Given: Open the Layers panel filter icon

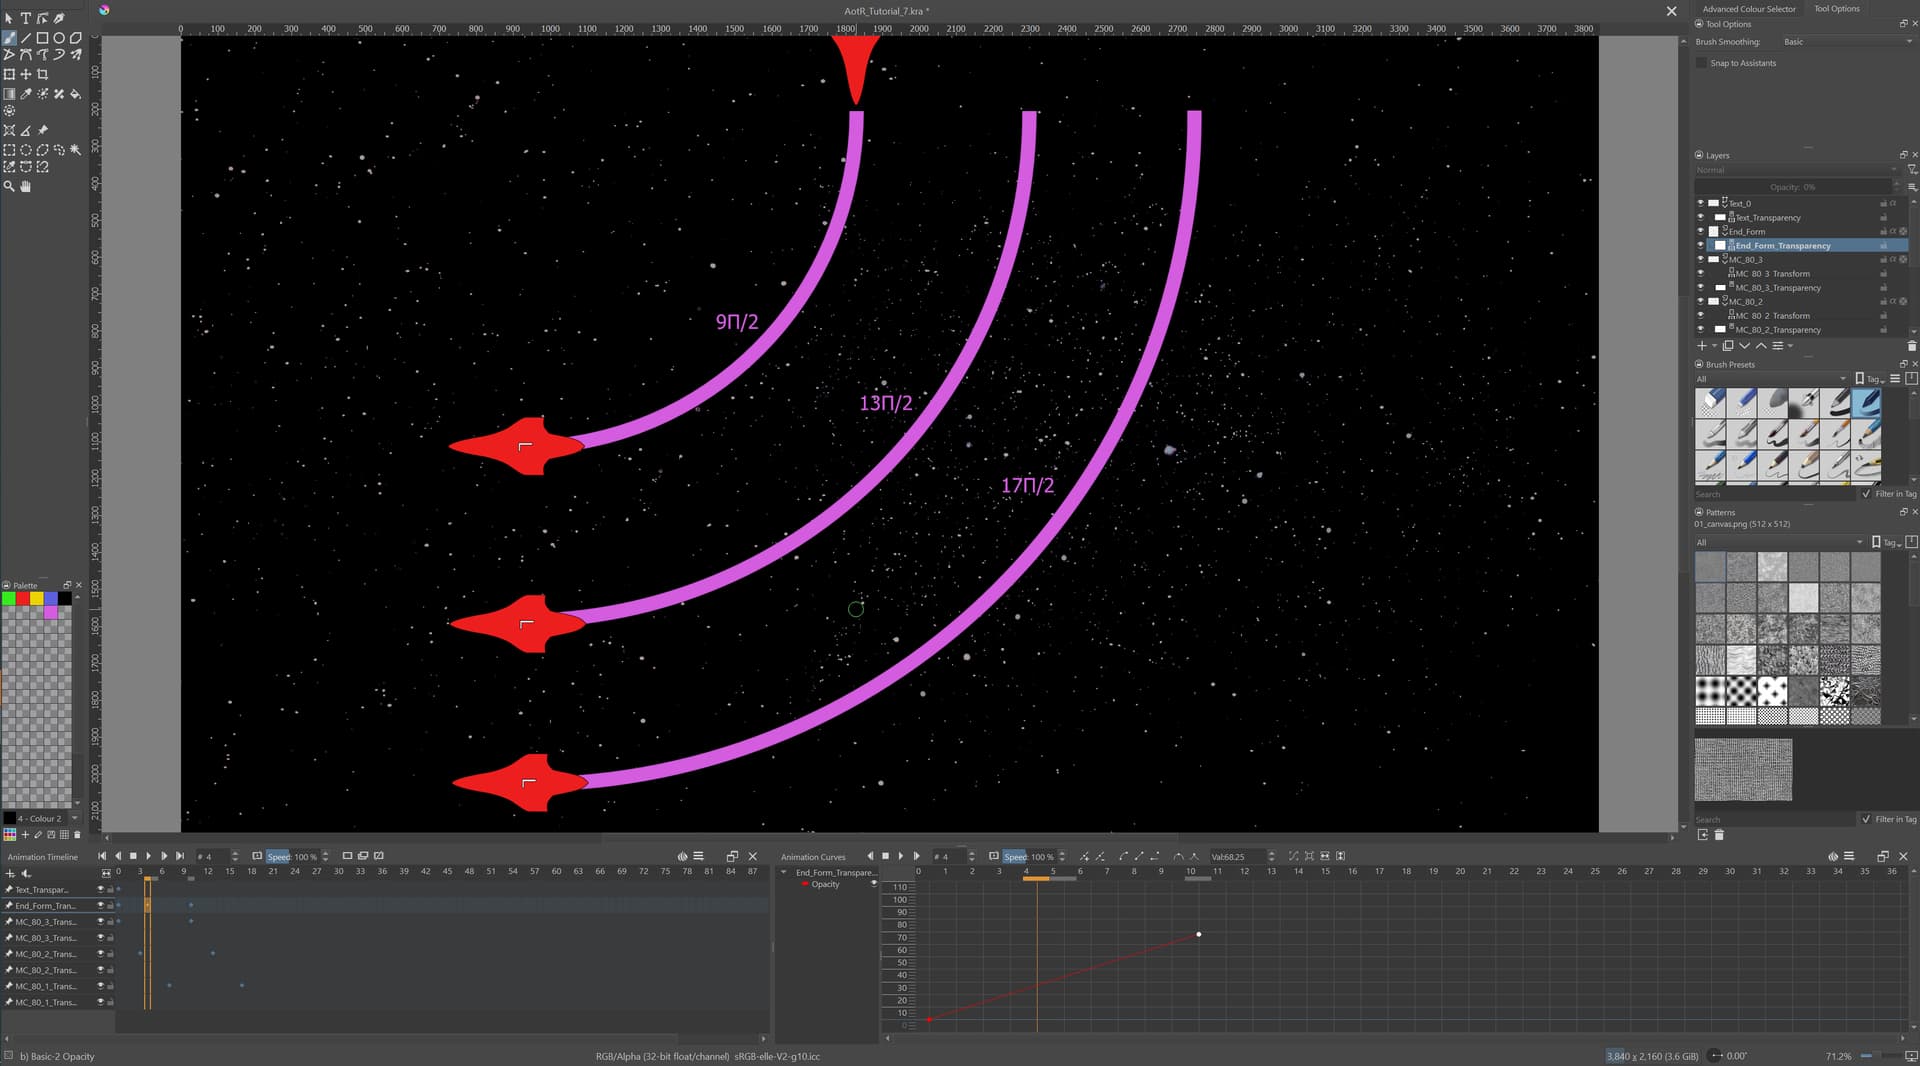Looking at the screenshot, I should [1912, 170].
